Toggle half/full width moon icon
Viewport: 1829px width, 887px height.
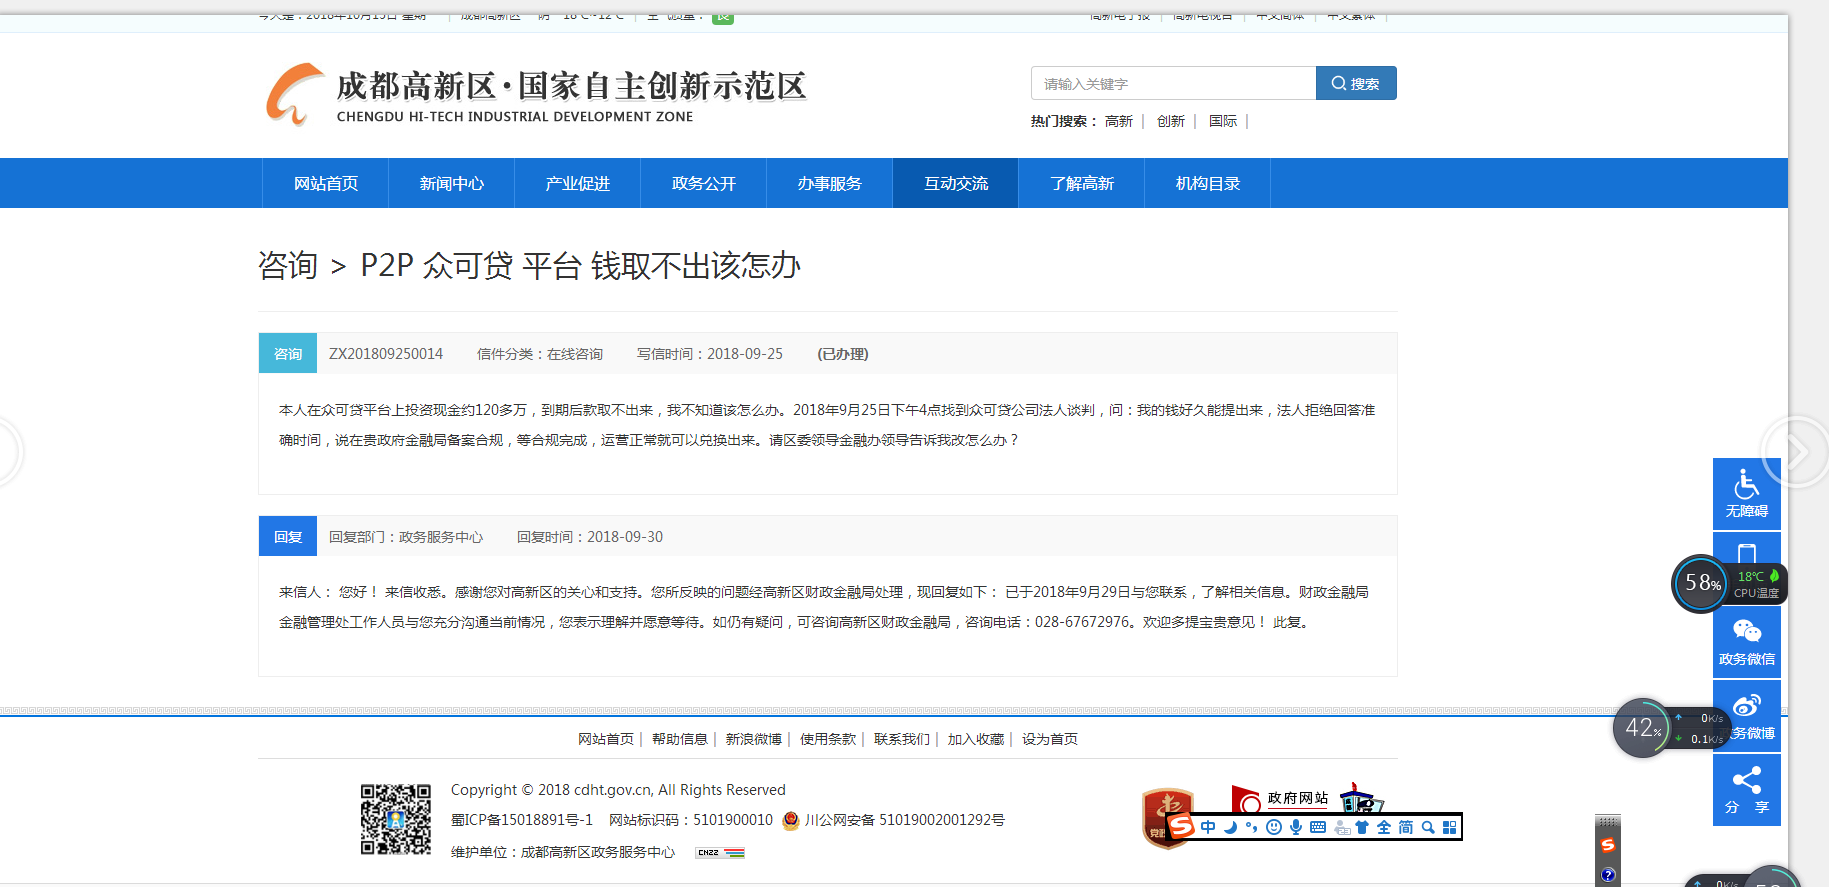1230,827
